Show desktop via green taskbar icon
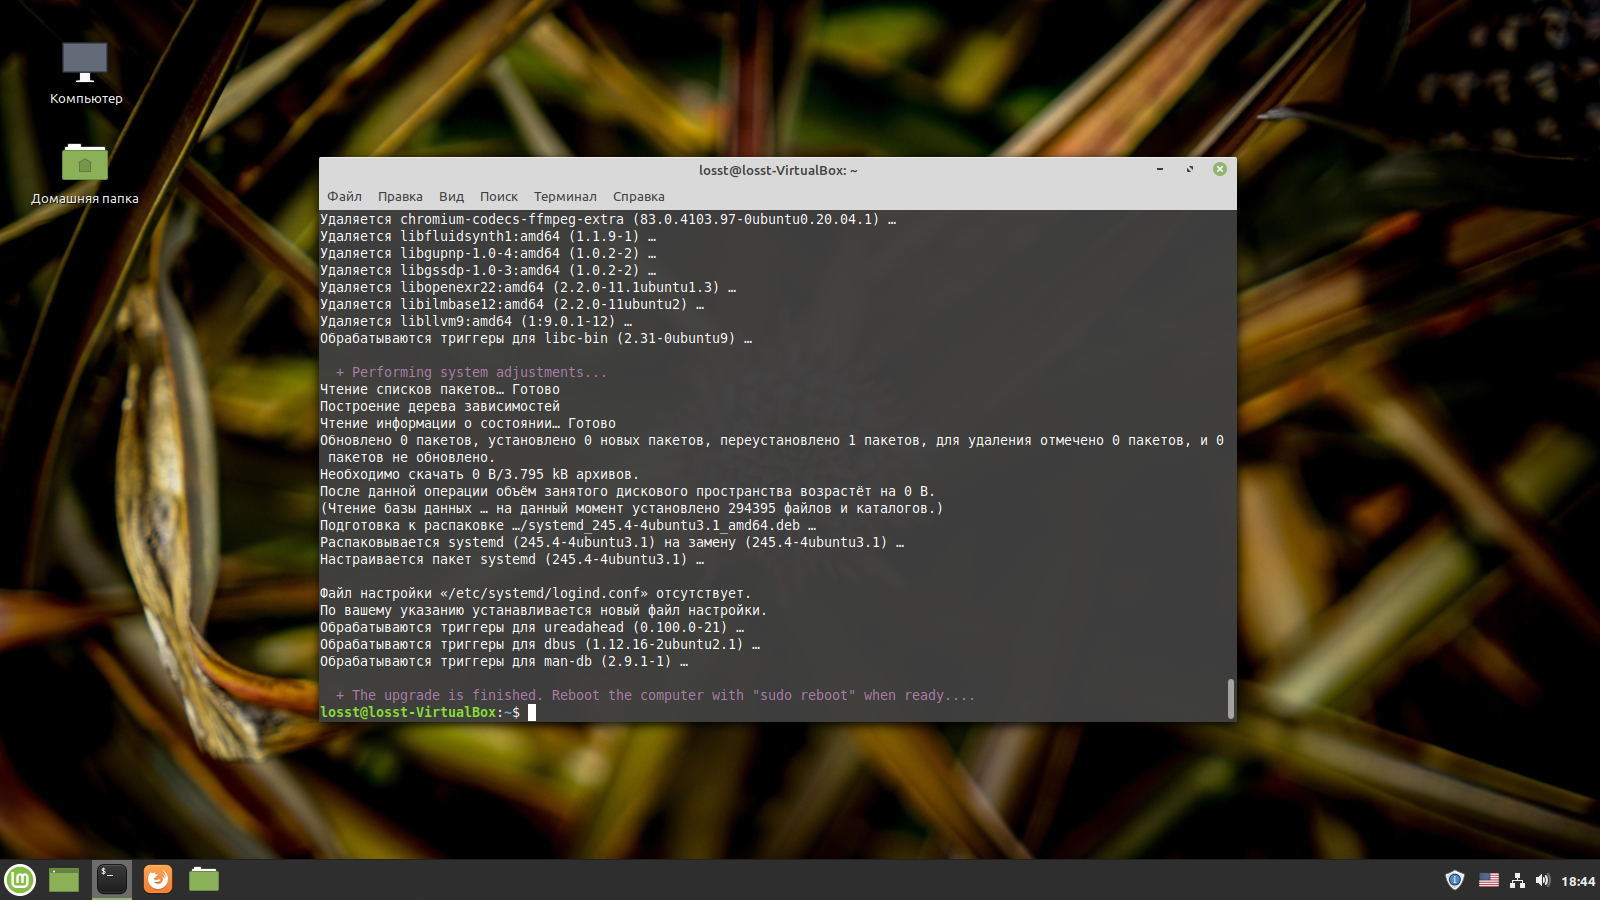The height and width of the screenshot is (900, 1600). [64, 880]
